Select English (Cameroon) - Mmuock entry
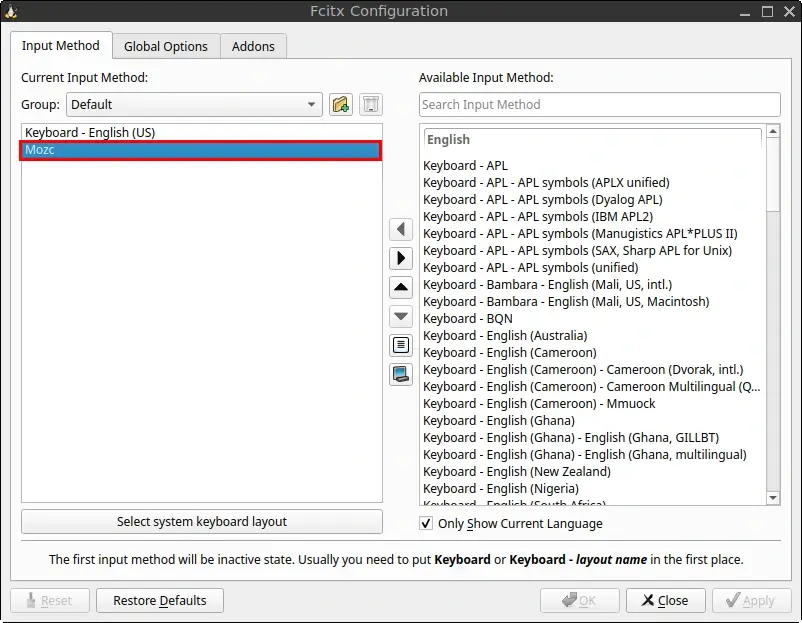Viewport: 802px width, 623px height. (x=592, y=404)
